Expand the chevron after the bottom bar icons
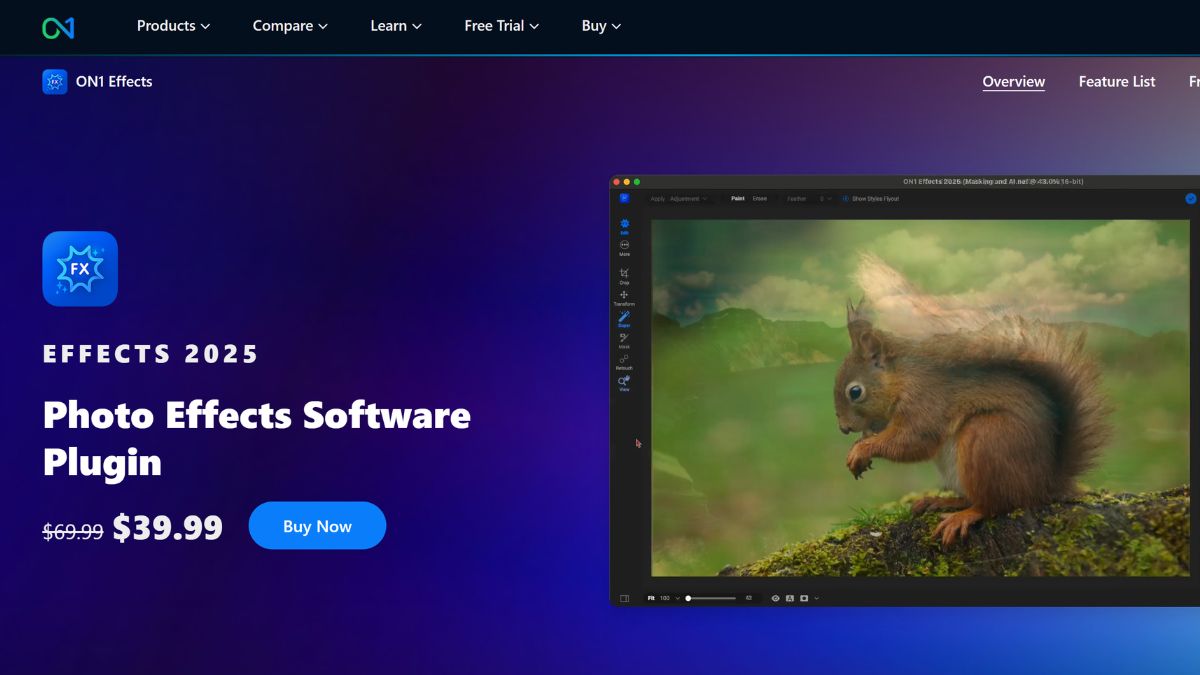Viewport: 1200px width, 675px height. click(817, 598)
